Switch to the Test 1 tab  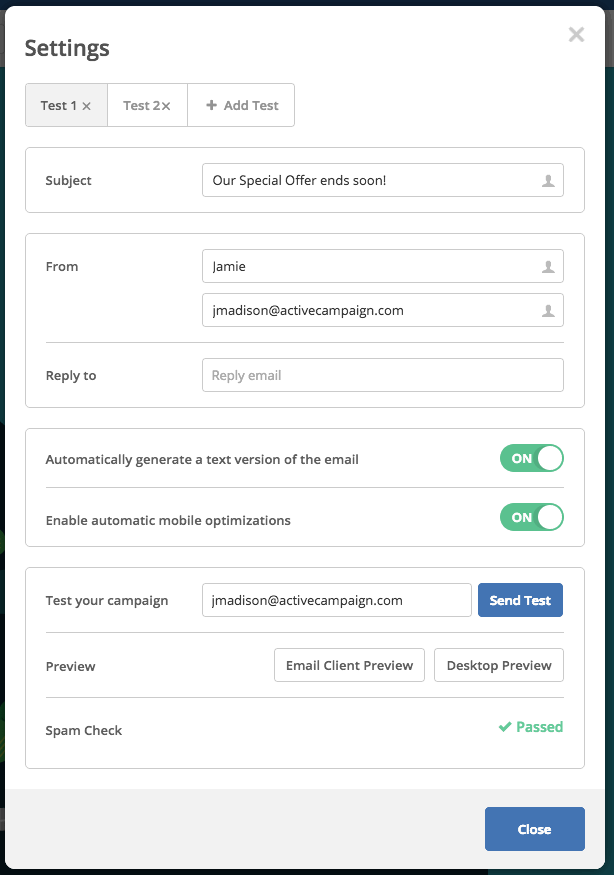click(66, 105)
